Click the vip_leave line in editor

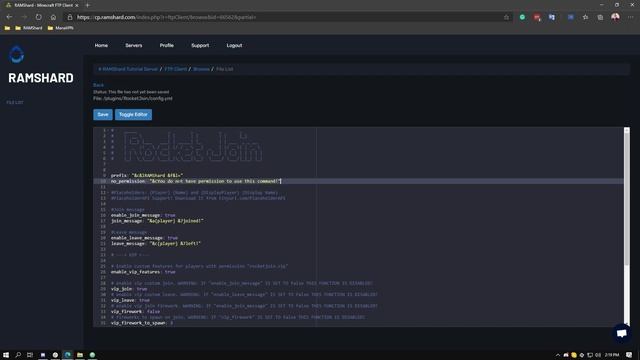coord(130,300)
